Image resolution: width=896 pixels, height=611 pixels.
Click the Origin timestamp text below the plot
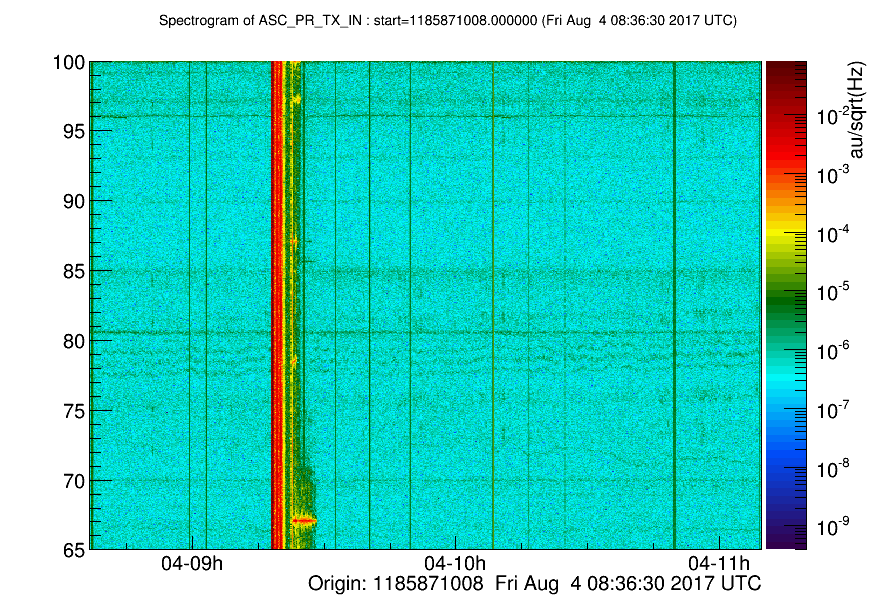[534, 584]
